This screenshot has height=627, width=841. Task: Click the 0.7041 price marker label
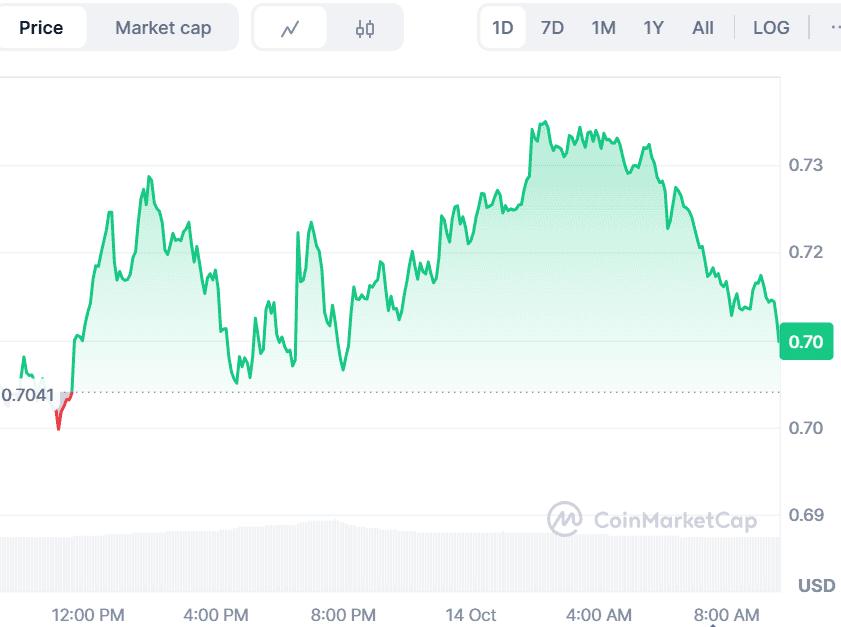point(30,396)
